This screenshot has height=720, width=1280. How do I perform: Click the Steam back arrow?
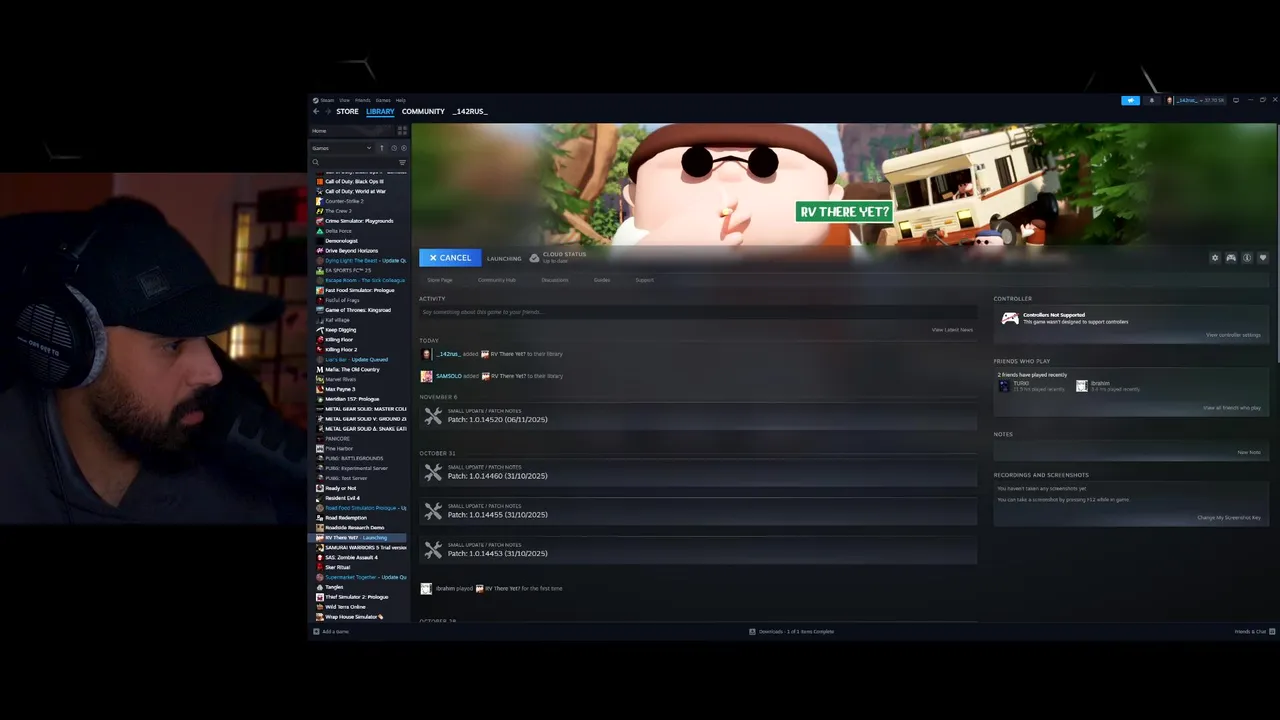[316, 111]
